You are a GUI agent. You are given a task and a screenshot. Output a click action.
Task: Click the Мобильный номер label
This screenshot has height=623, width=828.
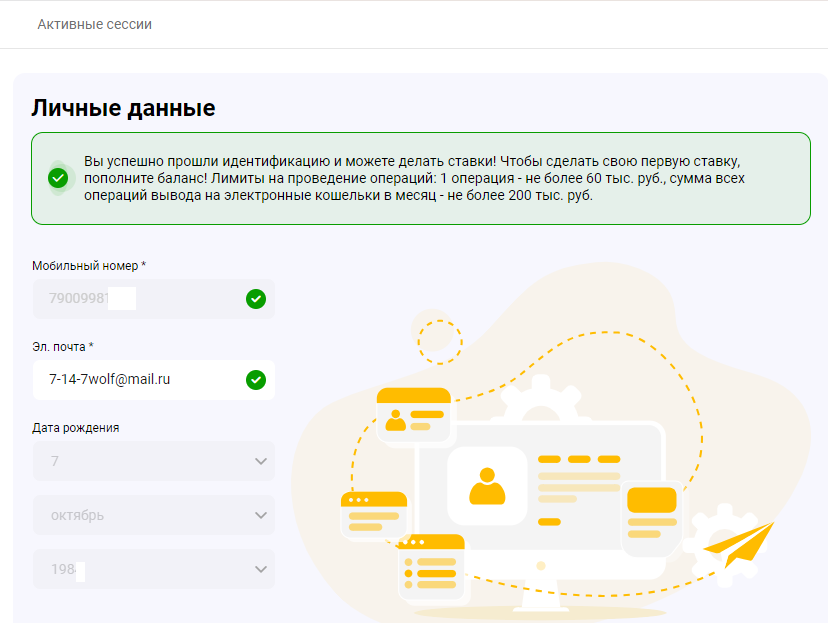click(x=89, y=266)
